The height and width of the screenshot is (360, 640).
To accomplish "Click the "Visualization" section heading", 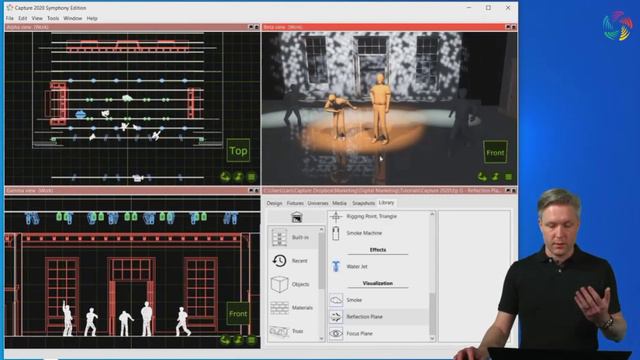I will [x=378, y=283].
